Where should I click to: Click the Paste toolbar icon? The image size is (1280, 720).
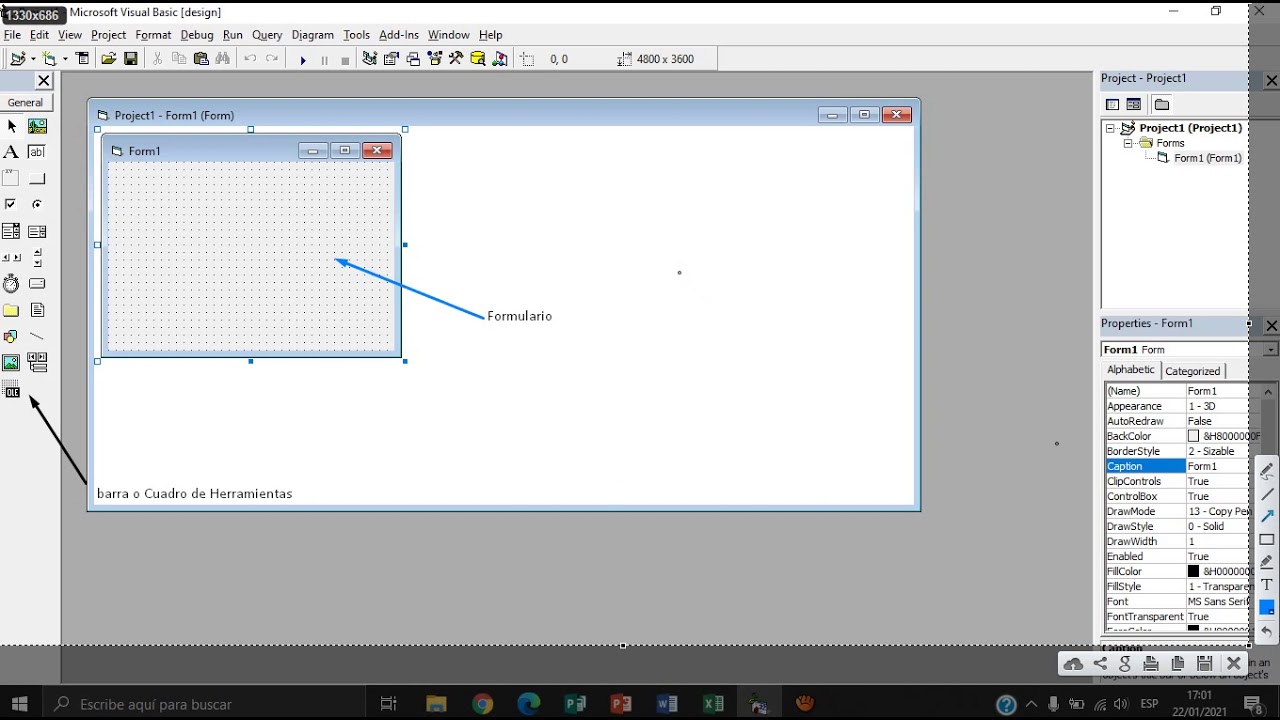coord(201,59)
